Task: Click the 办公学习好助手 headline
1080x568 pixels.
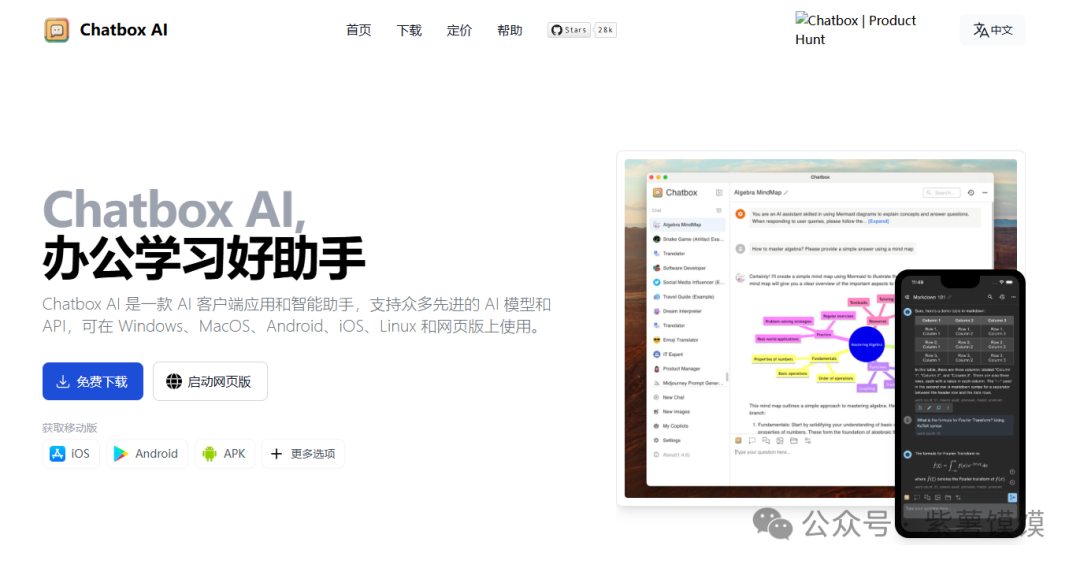Action: pyautogui.click(x=204, y=258)
